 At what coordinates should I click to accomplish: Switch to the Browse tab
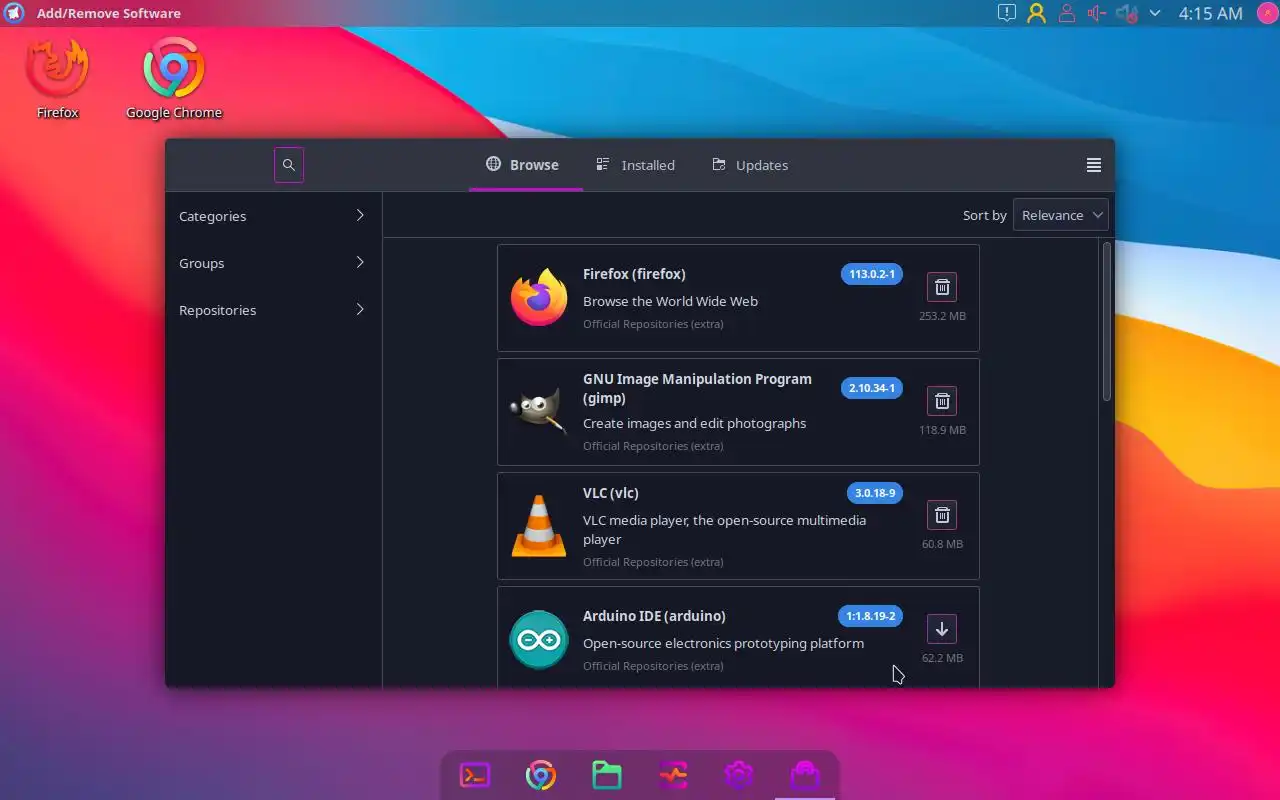pos(523,165)
